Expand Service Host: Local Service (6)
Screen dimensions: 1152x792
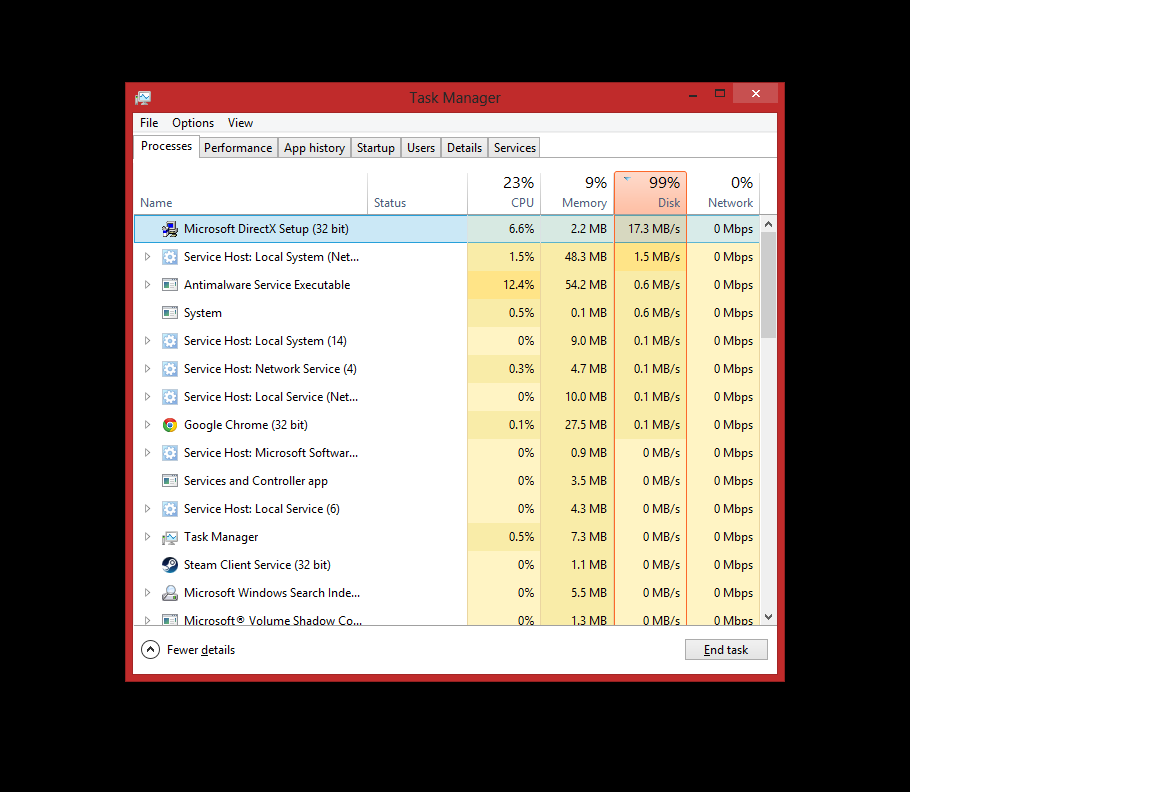pos(147,509)
